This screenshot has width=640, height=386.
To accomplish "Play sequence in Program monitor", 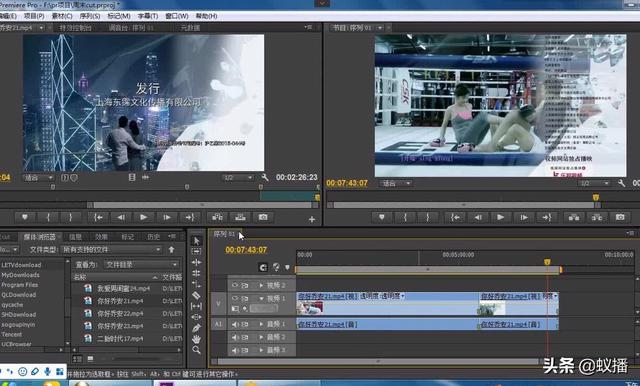I will (501, 217).
